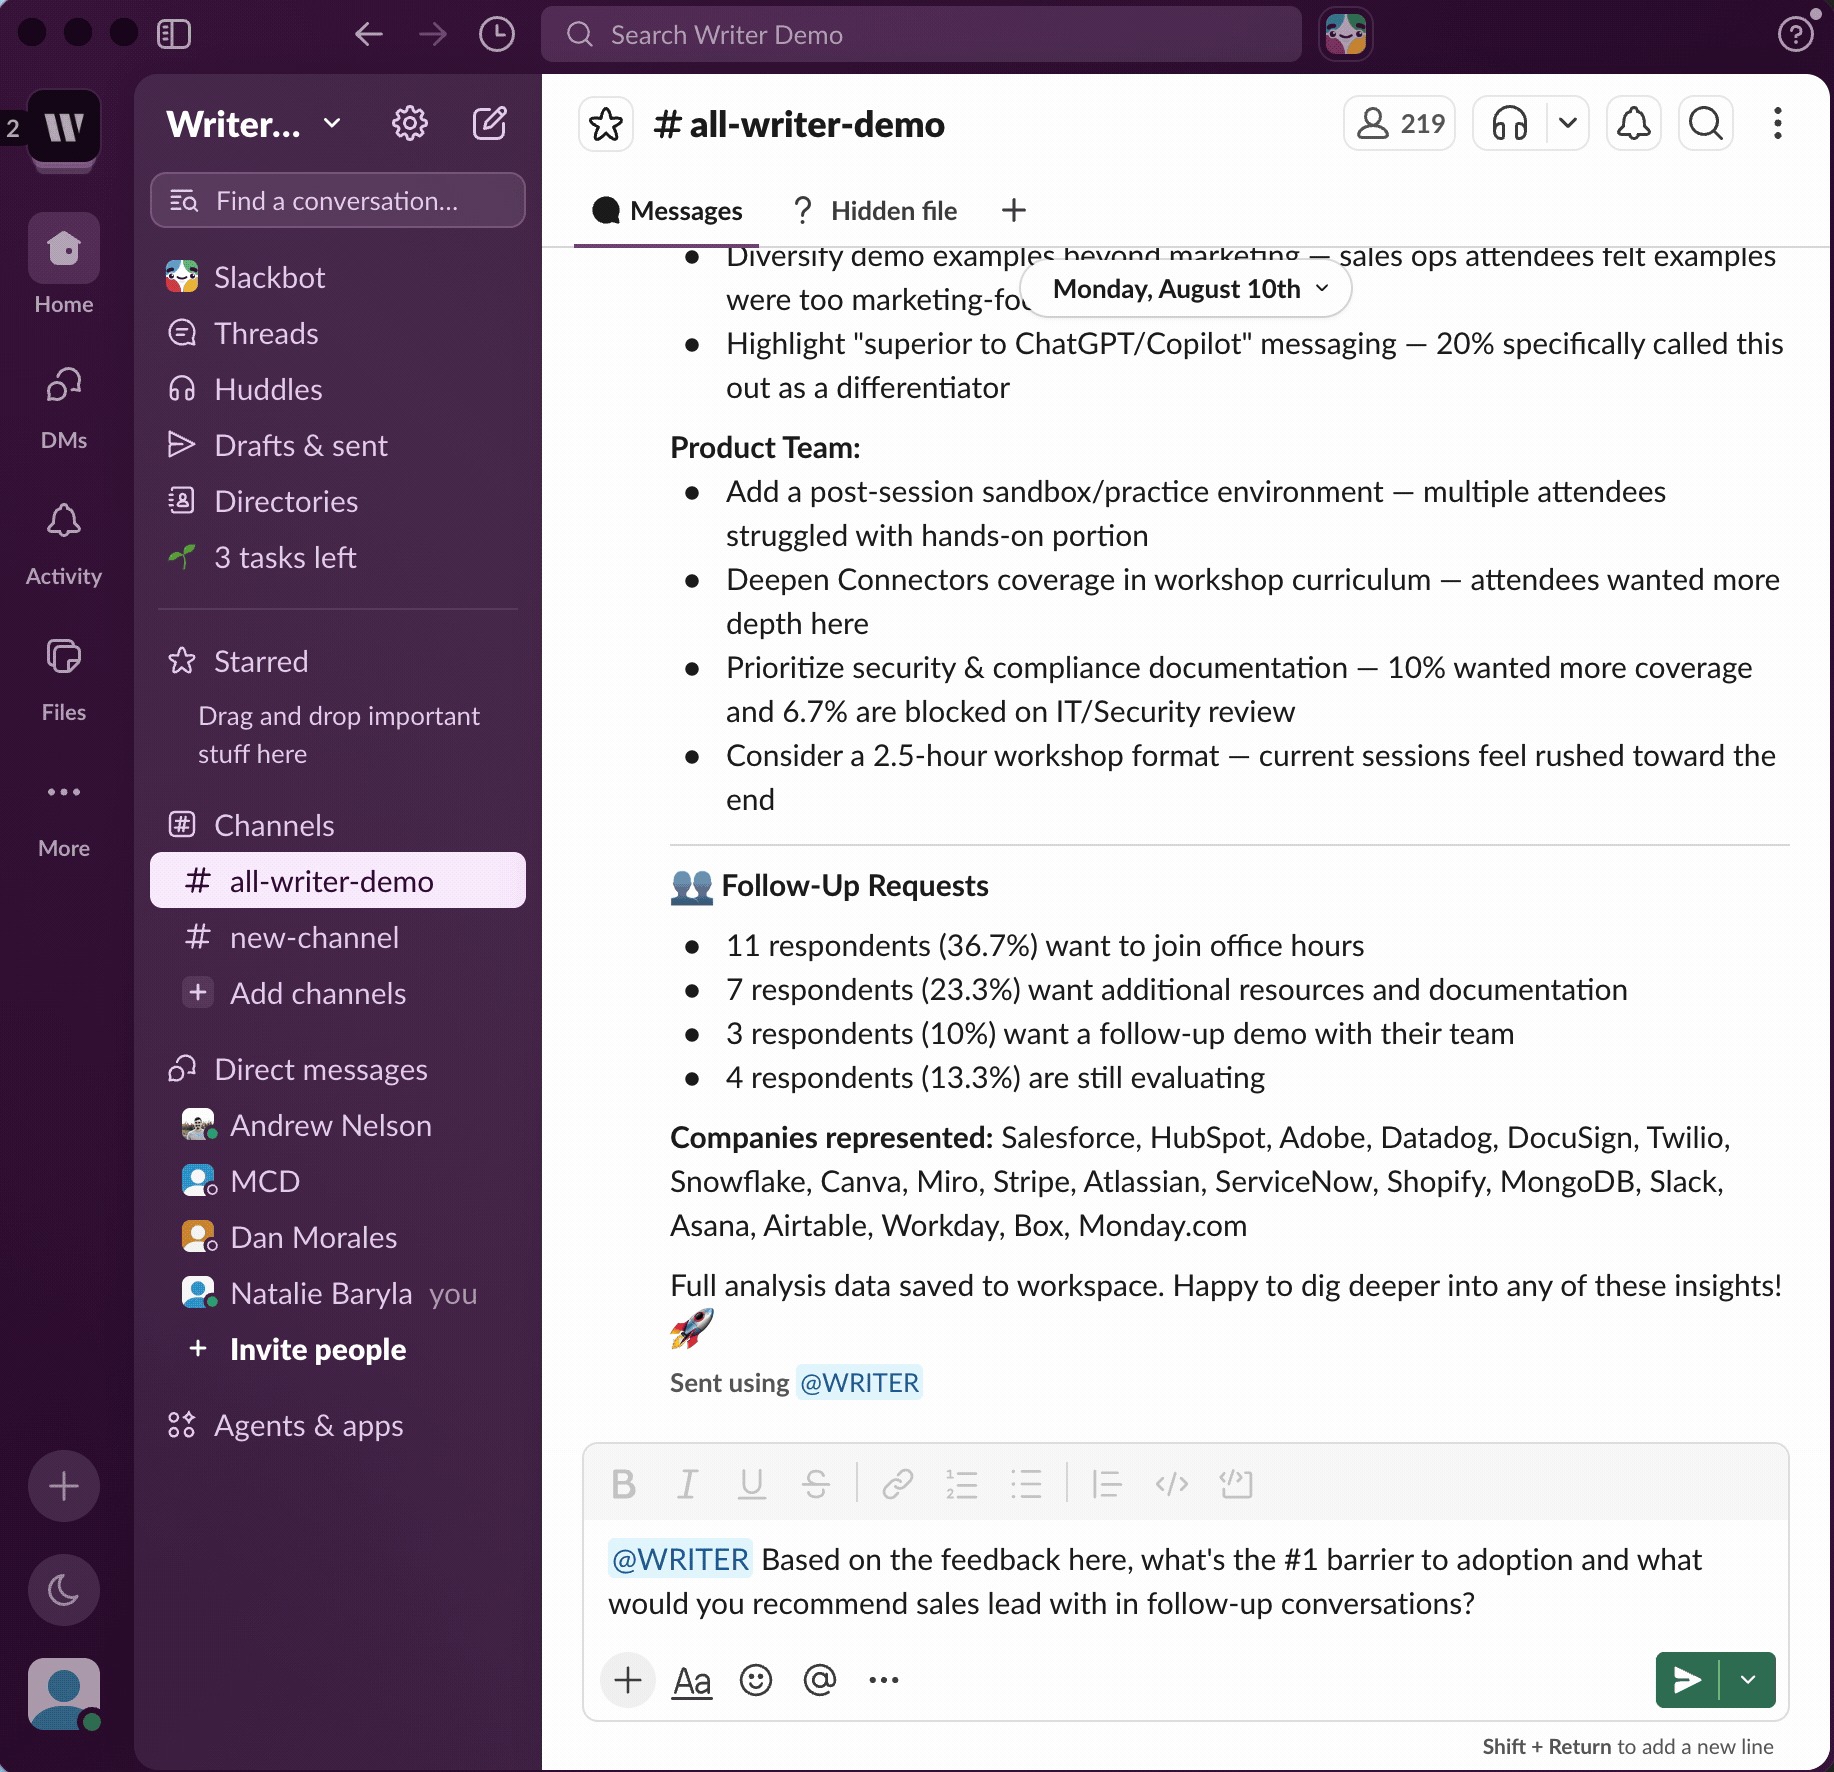Select the new-channel channel

338,937
